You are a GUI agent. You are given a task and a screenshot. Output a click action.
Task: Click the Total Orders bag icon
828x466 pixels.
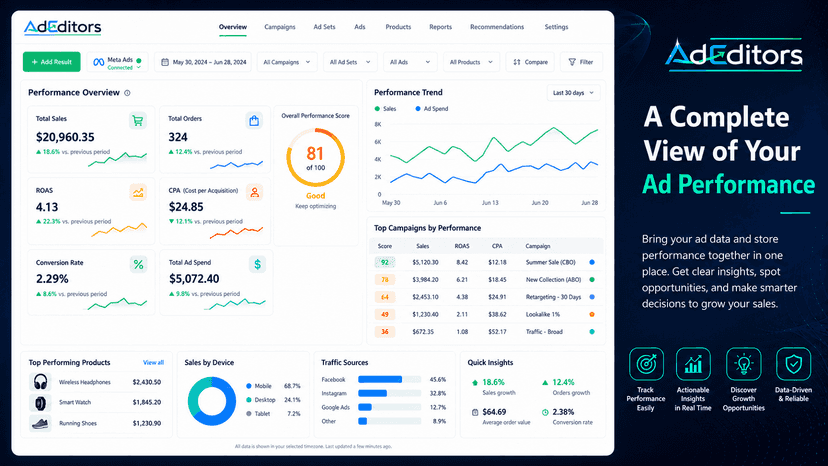254,121
